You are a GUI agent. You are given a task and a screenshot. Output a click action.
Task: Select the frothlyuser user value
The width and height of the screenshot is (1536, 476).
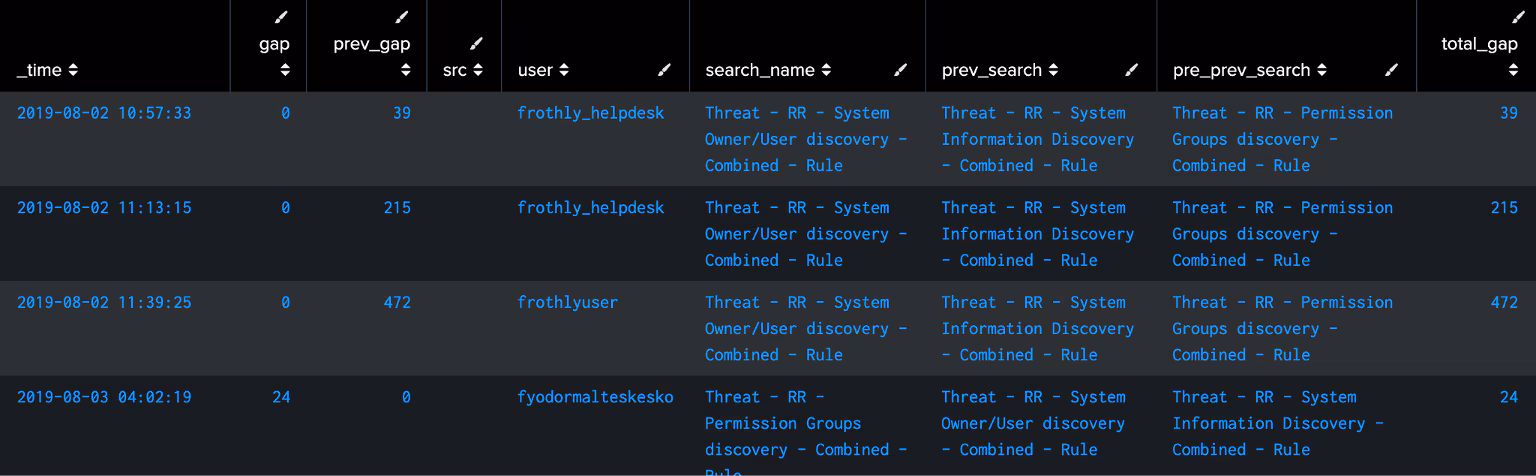[567, 302]
